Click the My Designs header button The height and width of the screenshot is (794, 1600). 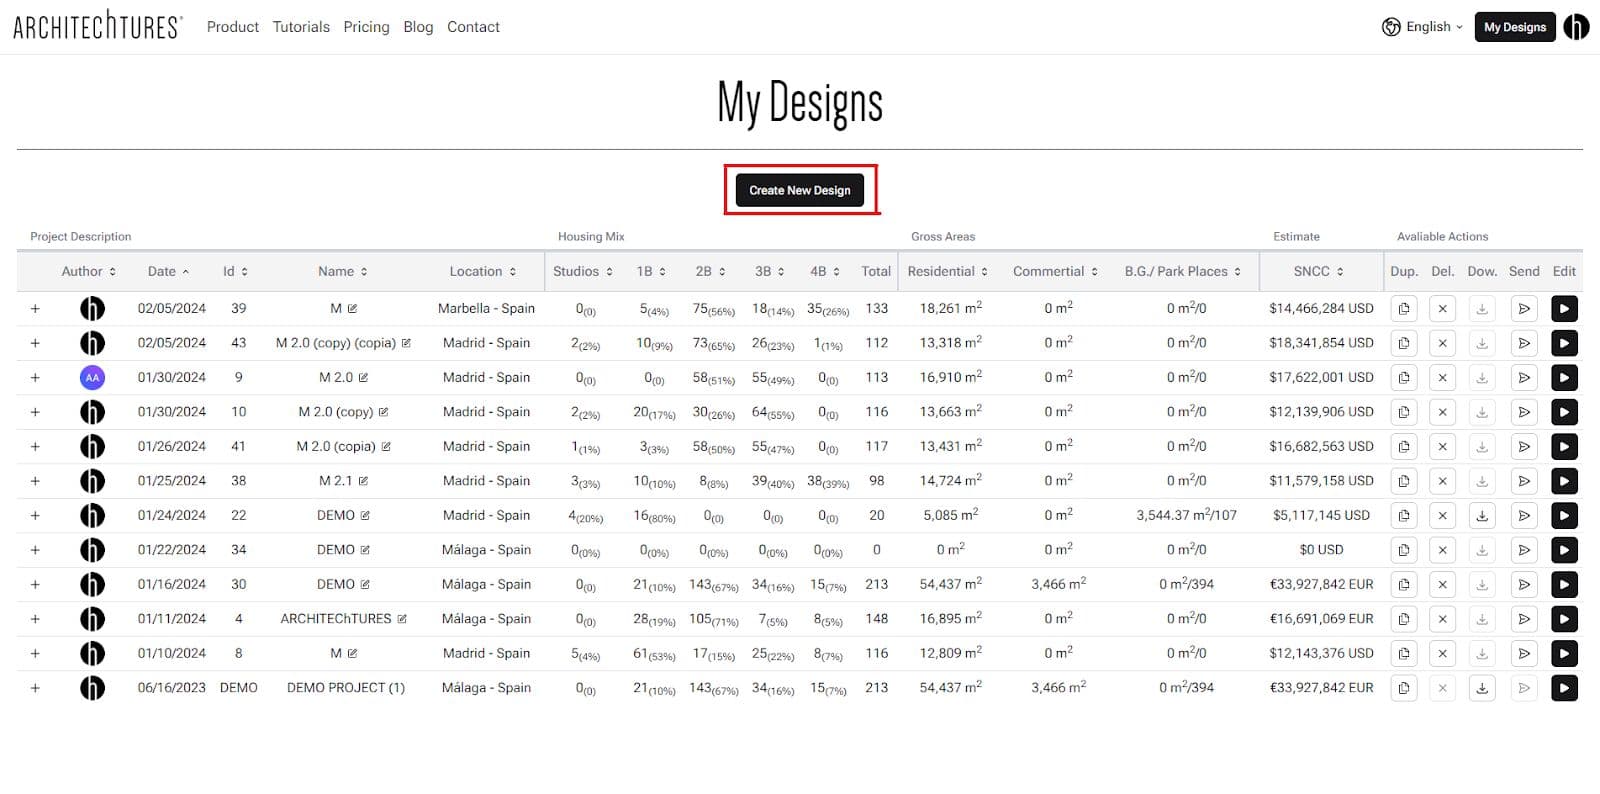point(1514,27)
